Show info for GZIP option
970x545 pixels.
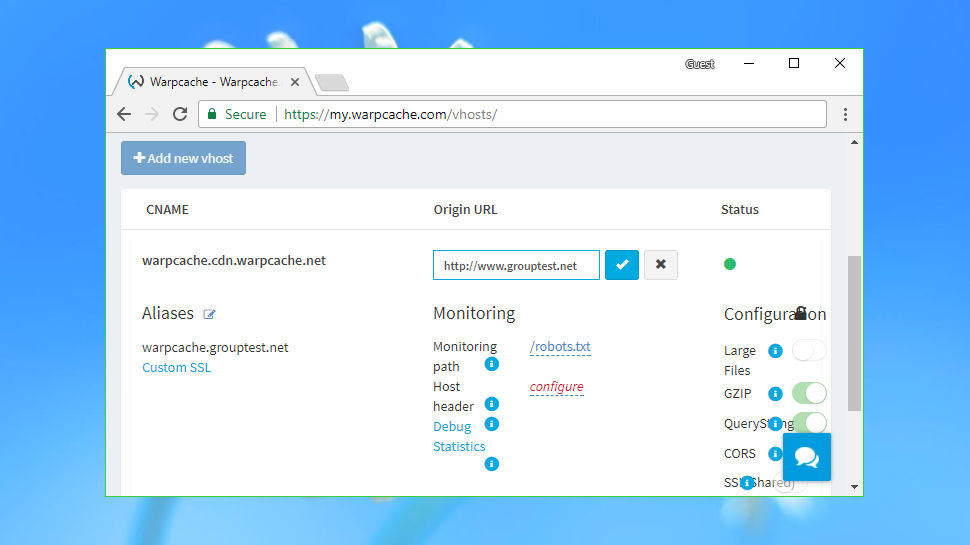pos(775,393)
